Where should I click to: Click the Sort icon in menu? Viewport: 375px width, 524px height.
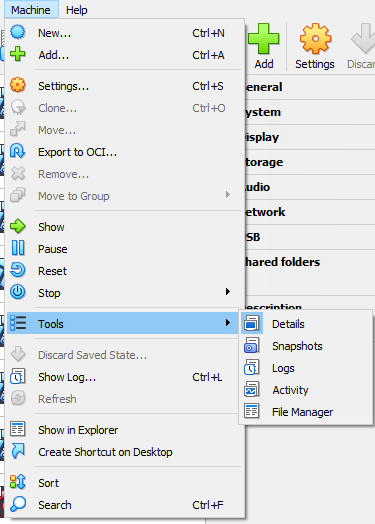coord(18,483)
